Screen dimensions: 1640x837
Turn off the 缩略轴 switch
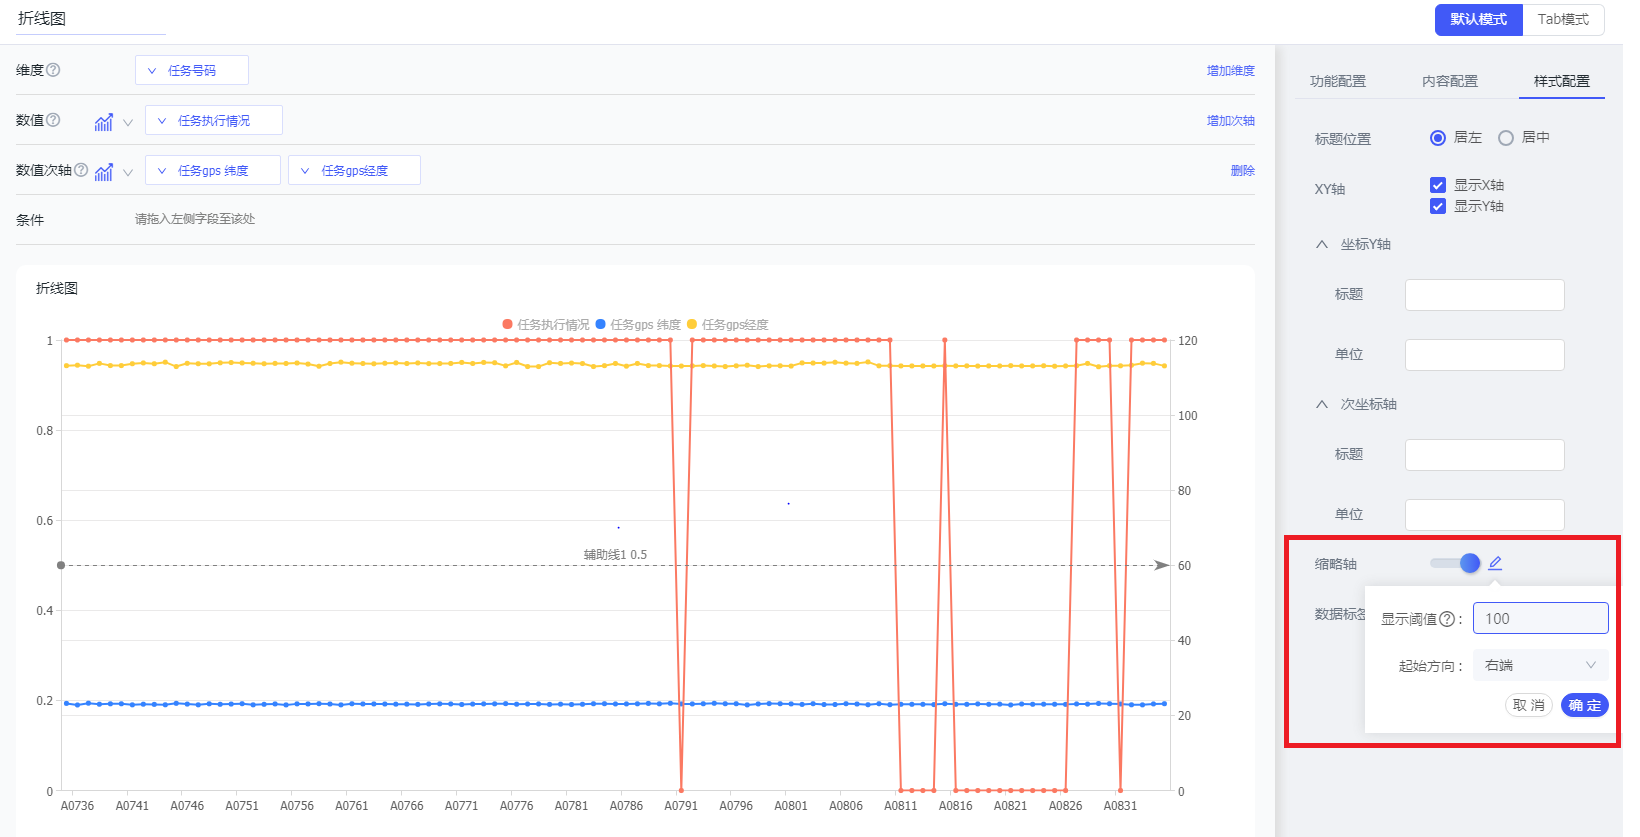pos(1455,564)
